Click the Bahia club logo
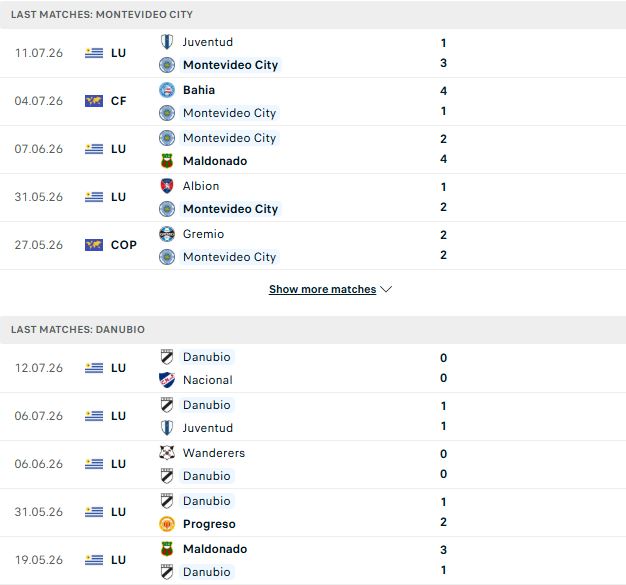 (x=166, y=90)
